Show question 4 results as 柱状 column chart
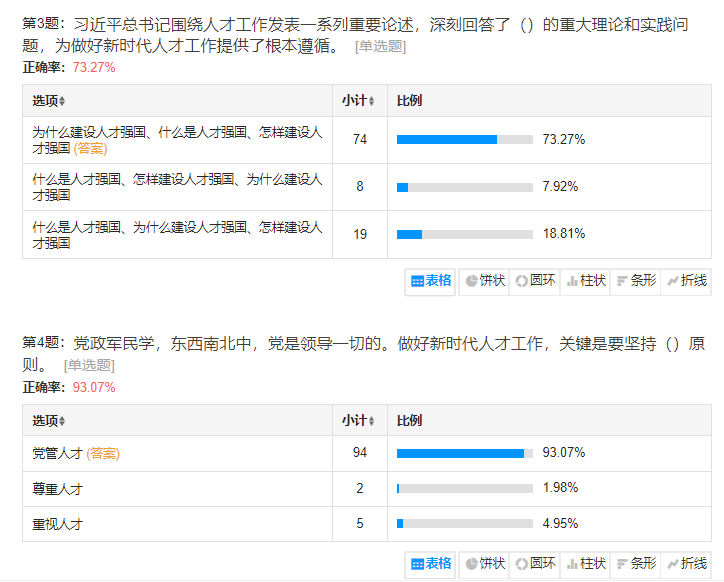 [x=585, y=564]
